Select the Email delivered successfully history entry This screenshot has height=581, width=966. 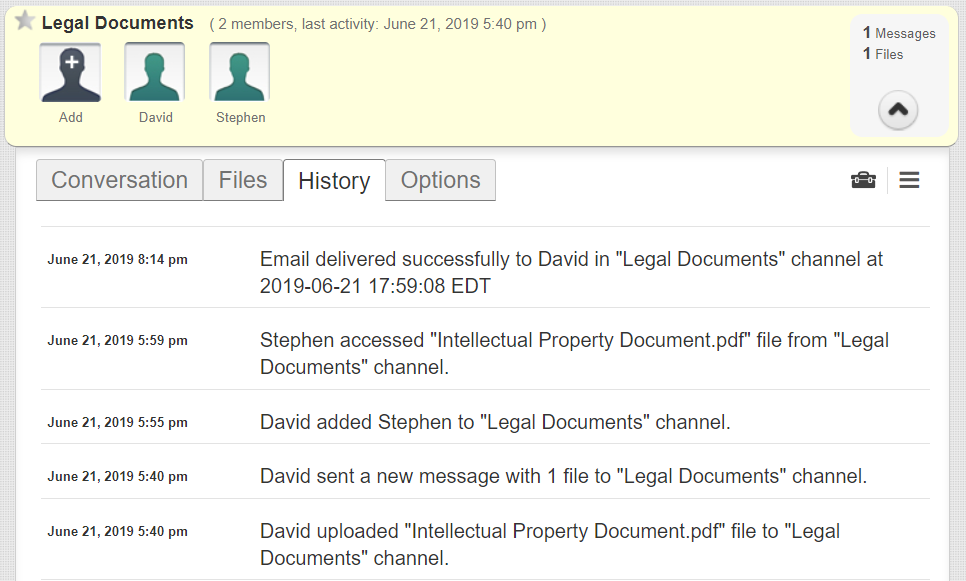[x=485, y=267]
